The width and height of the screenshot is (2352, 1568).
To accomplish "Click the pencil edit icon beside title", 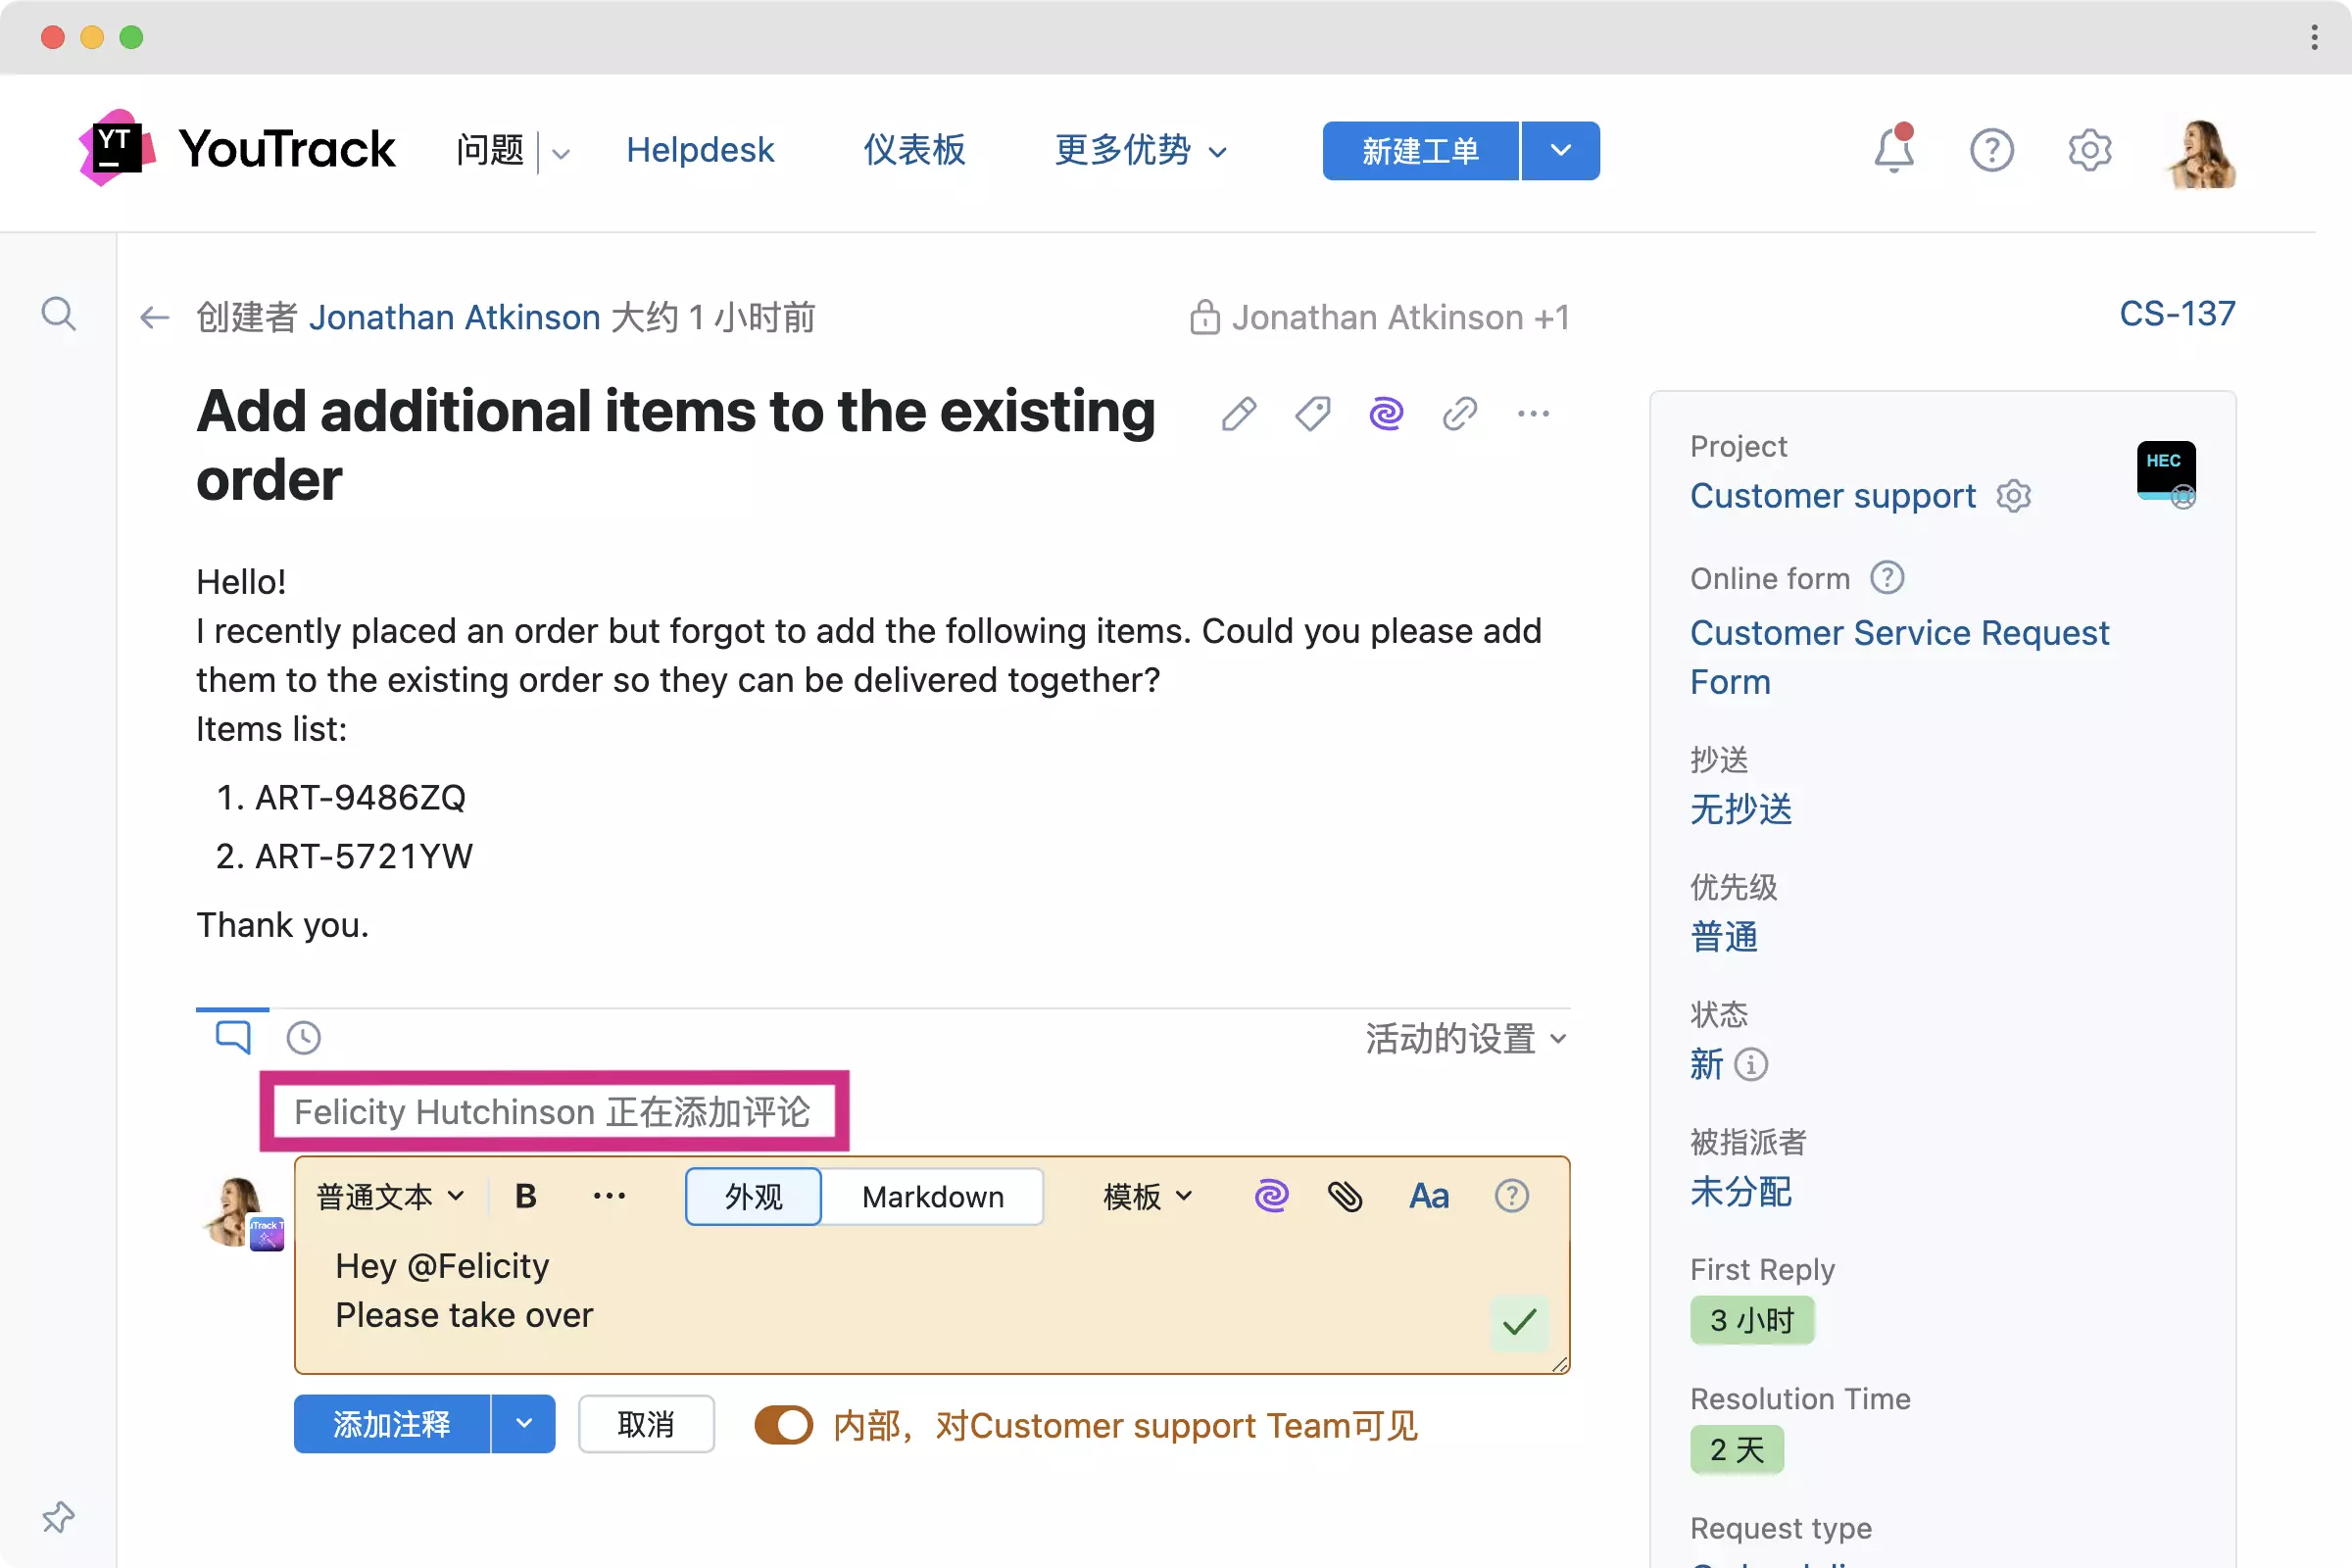I will 1238,413.
